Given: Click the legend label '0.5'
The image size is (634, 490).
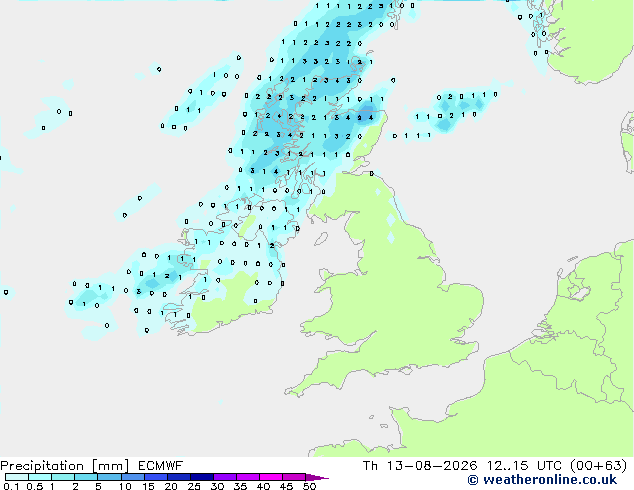Looking at the screenshot, I should pyautogui.click(x=34, y=486).
